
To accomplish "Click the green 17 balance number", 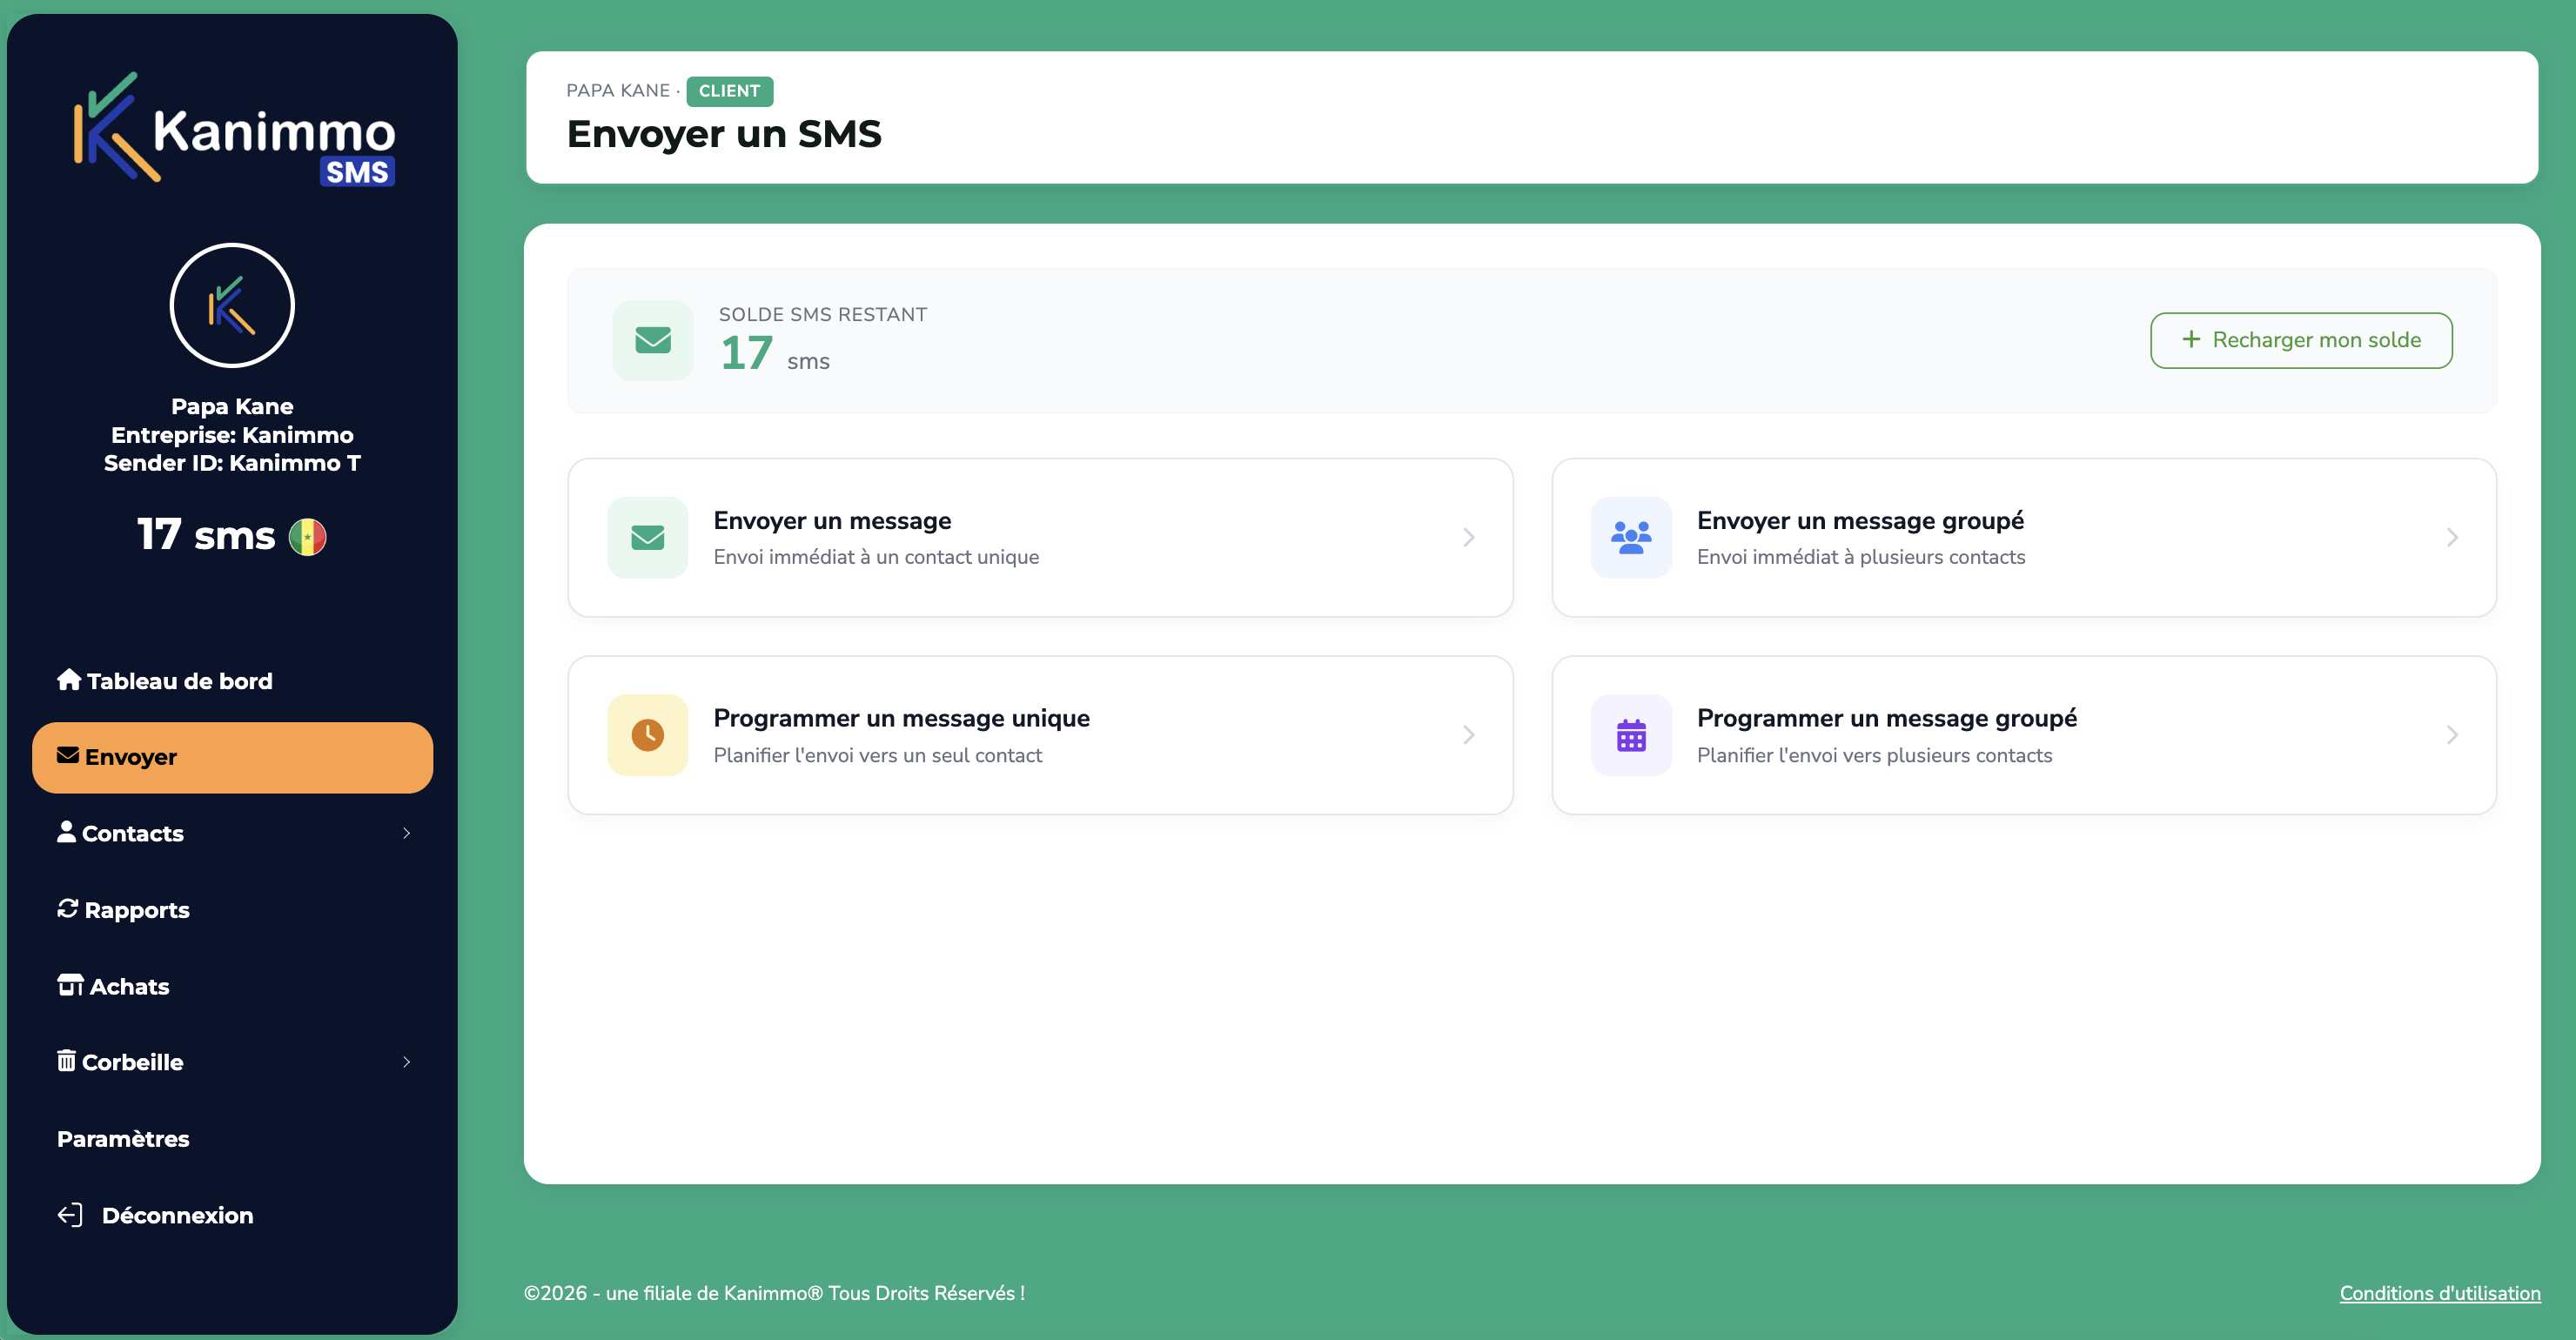I will click(747, 353).
